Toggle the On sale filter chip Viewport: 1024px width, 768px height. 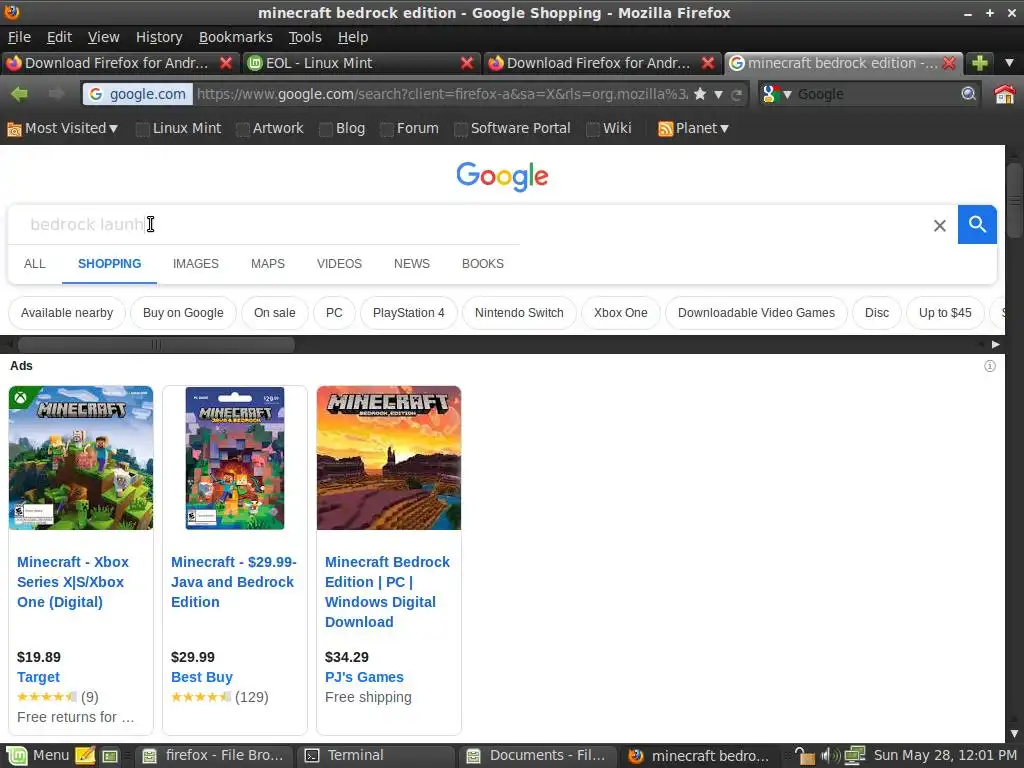pyautogui.click(x=274, y=313)
